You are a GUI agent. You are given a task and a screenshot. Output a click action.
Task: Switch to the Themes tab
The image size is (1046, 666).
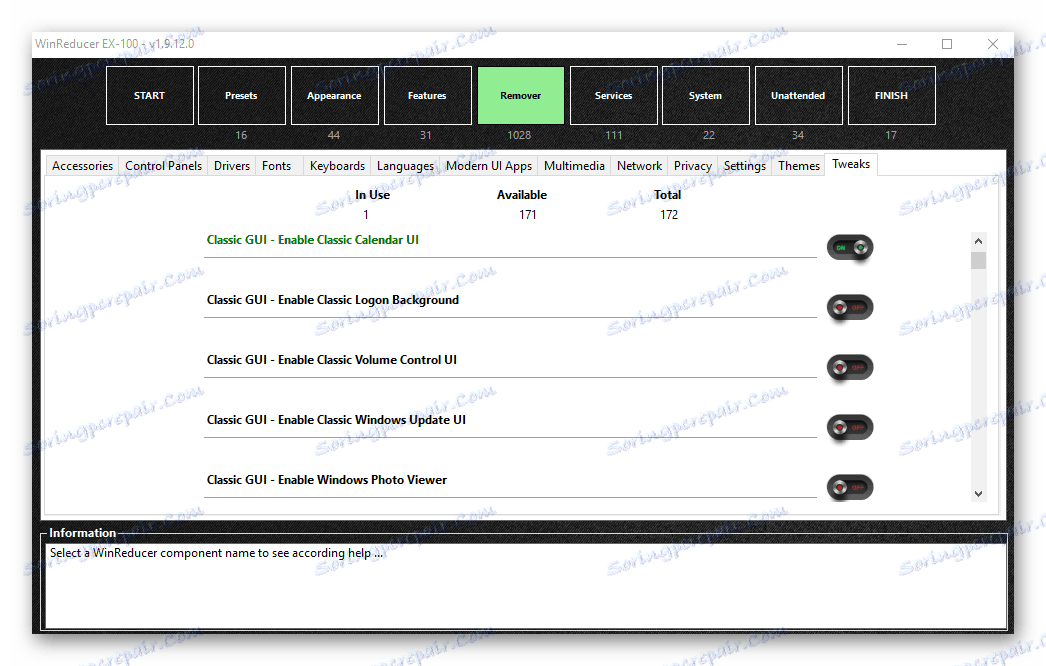[x=799, y=165]
